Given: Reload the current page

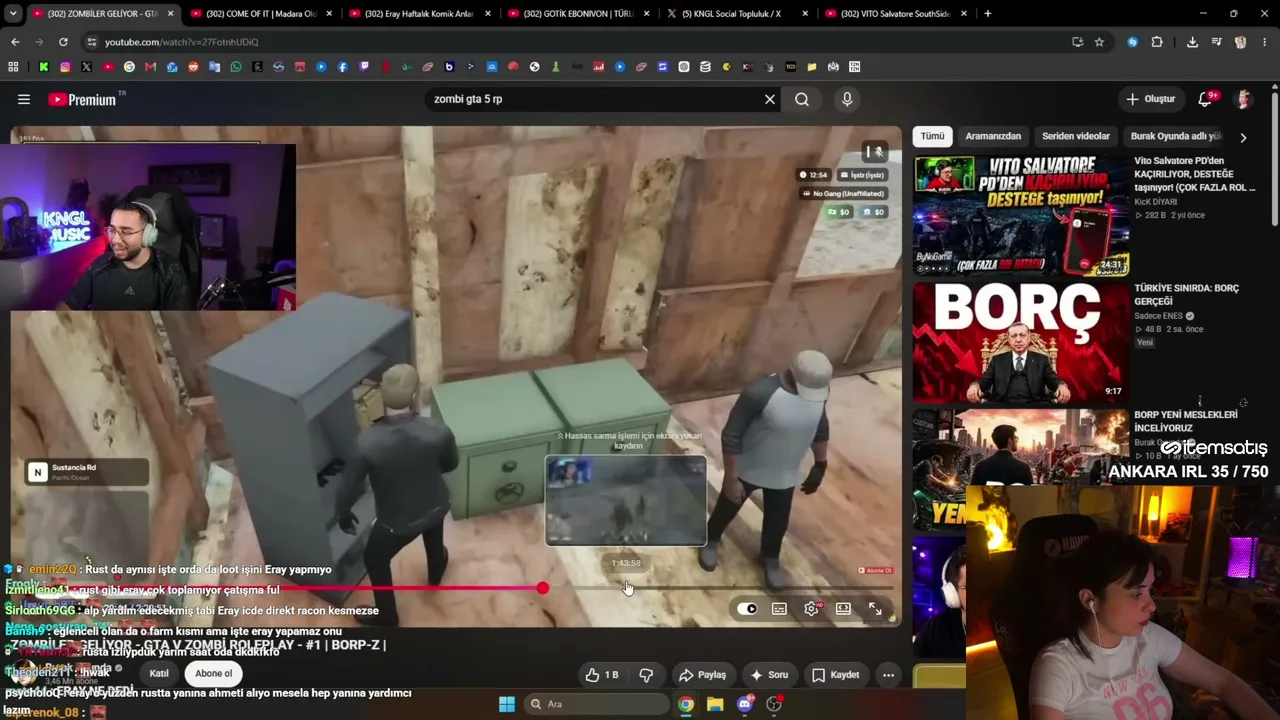Looking at the screenshot, I should (x=63, y=42).
